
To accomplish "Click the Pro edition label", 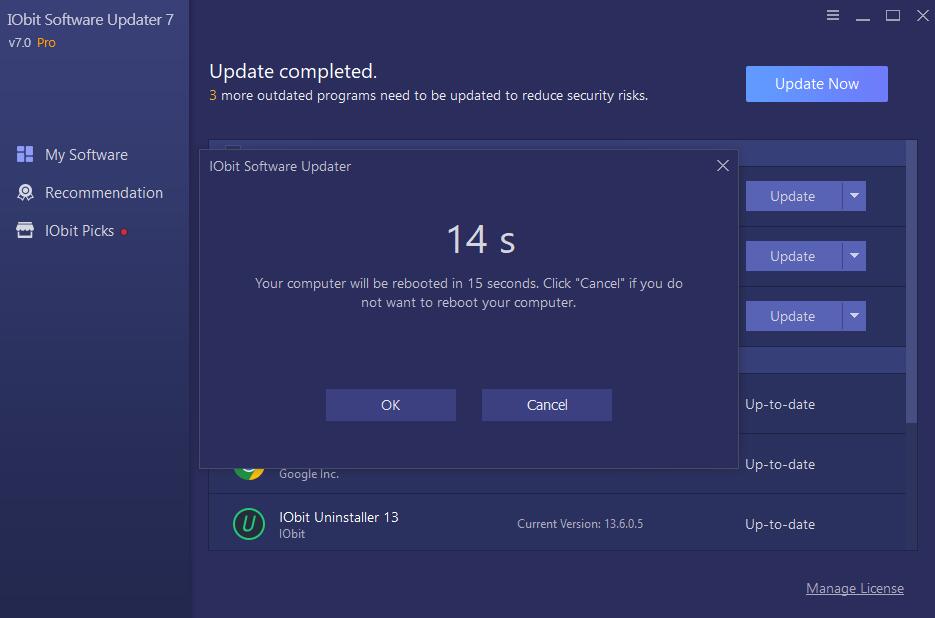I will point(46,42).
